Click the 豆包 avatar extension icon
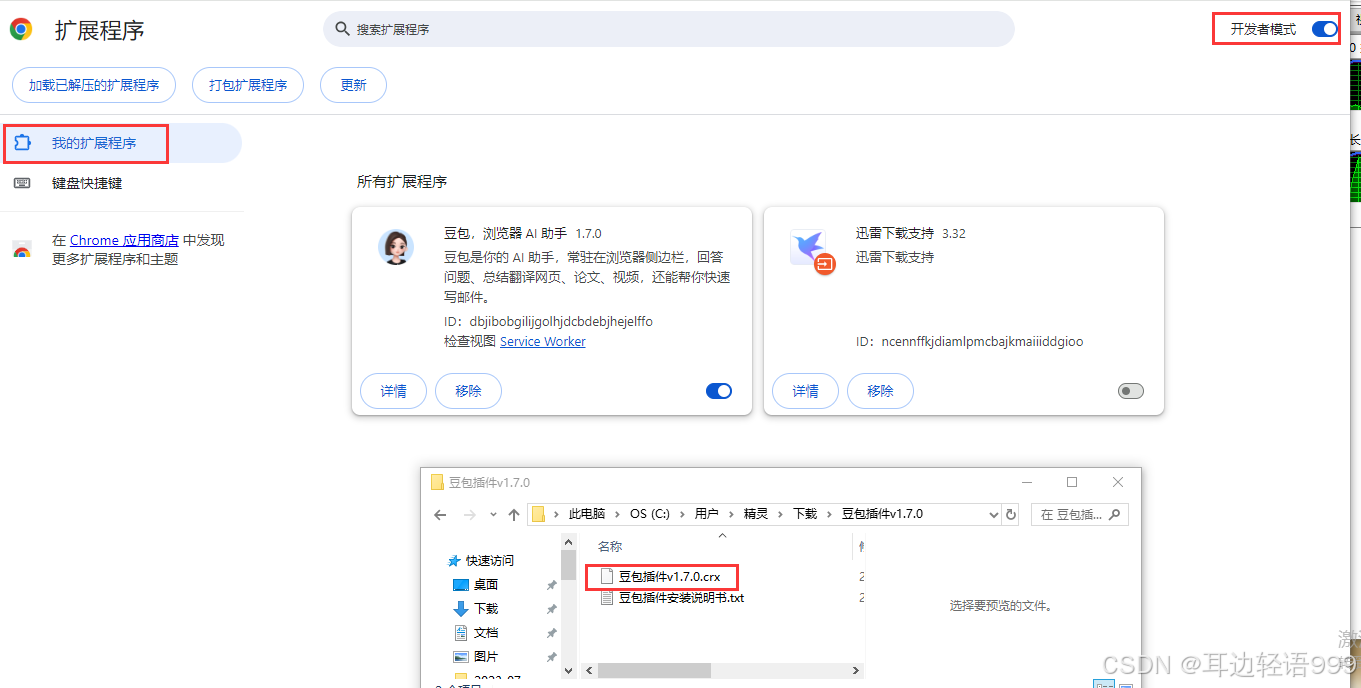1361x688 pixels. coord(396,246)
